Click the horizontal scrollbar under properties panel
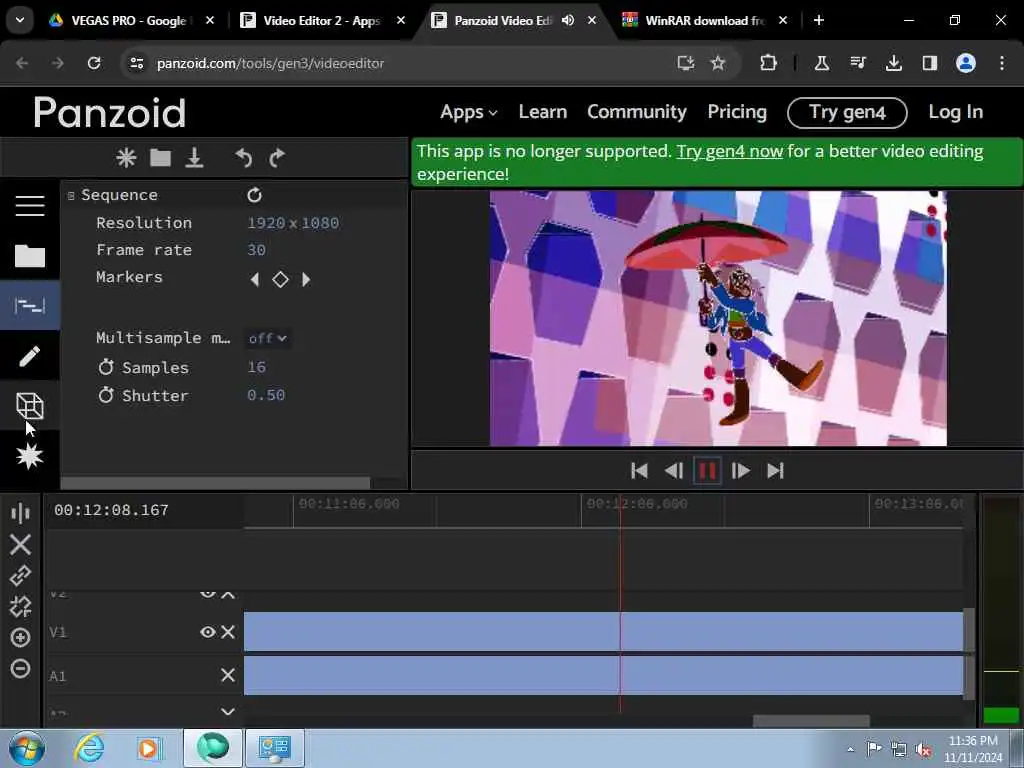1024x768 pixels. (x=215, y=483)
